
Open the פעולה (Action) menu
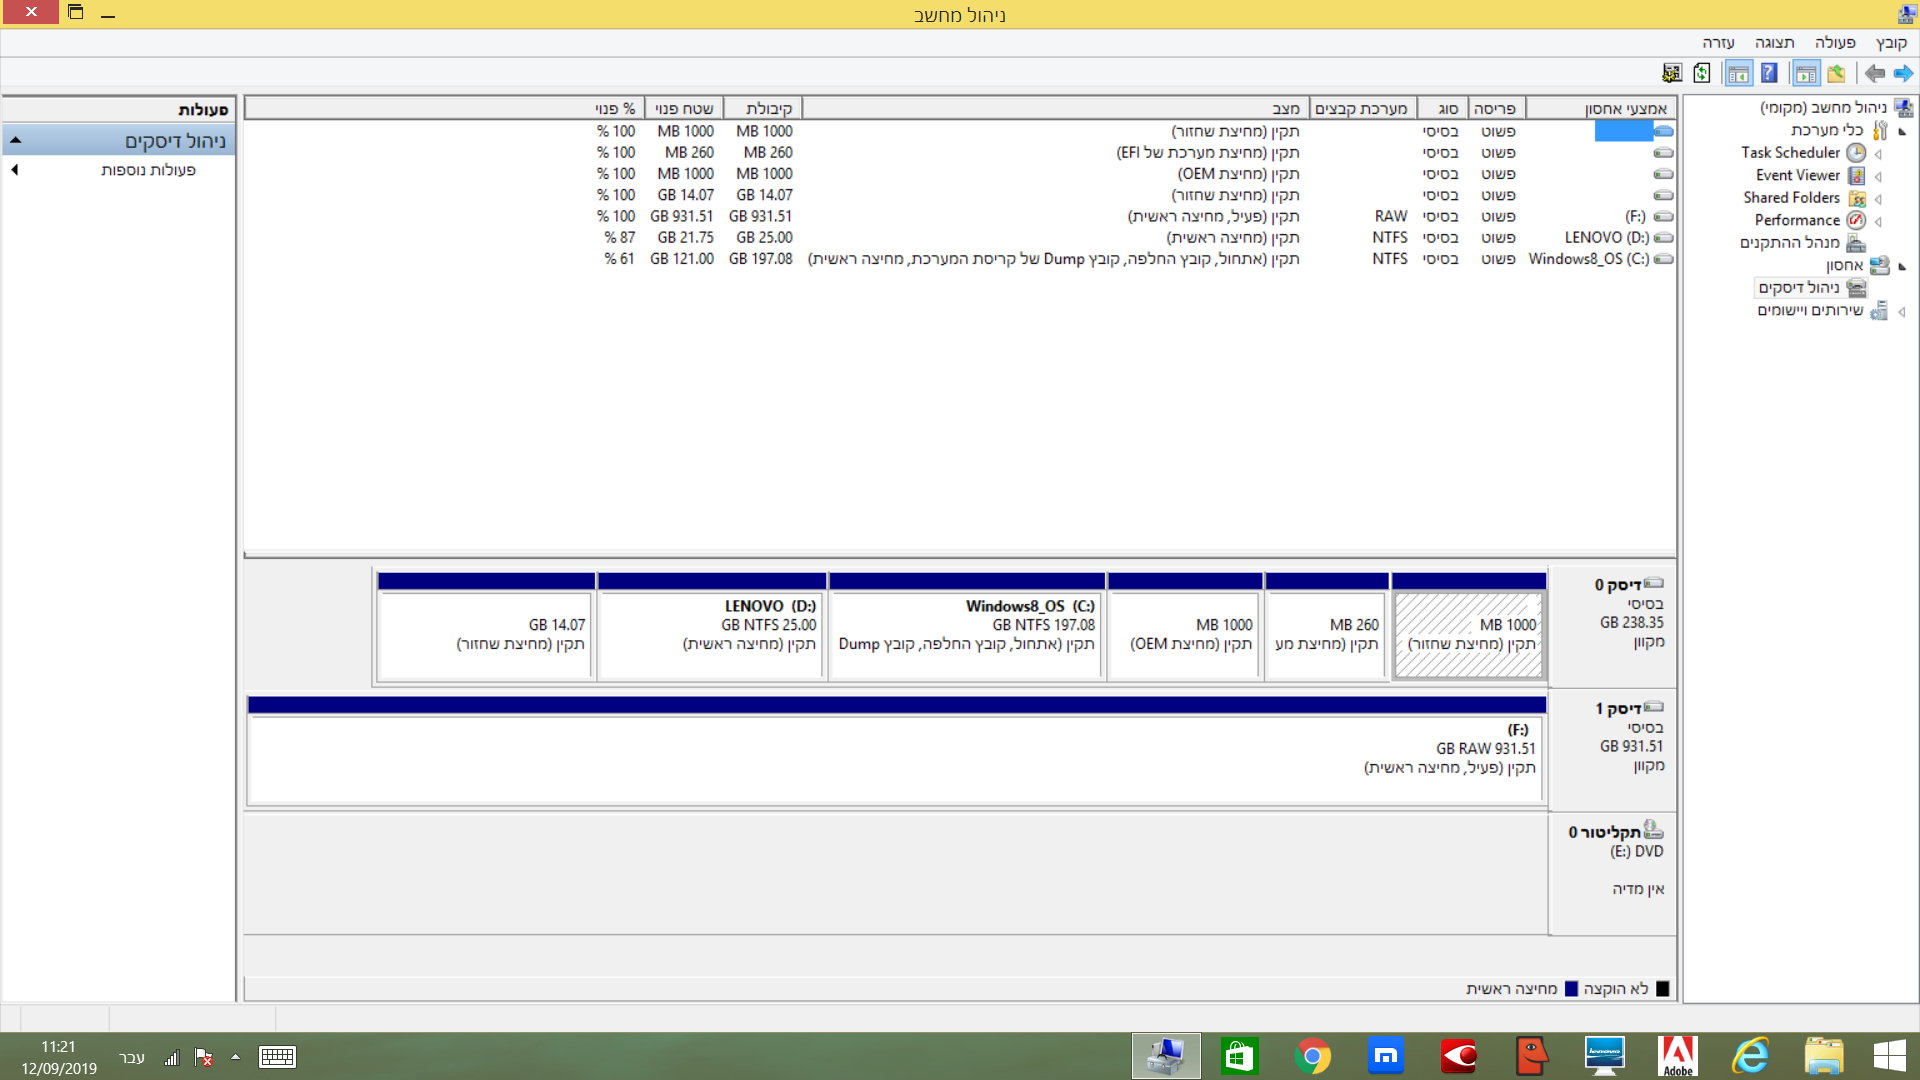(1834, 43)
